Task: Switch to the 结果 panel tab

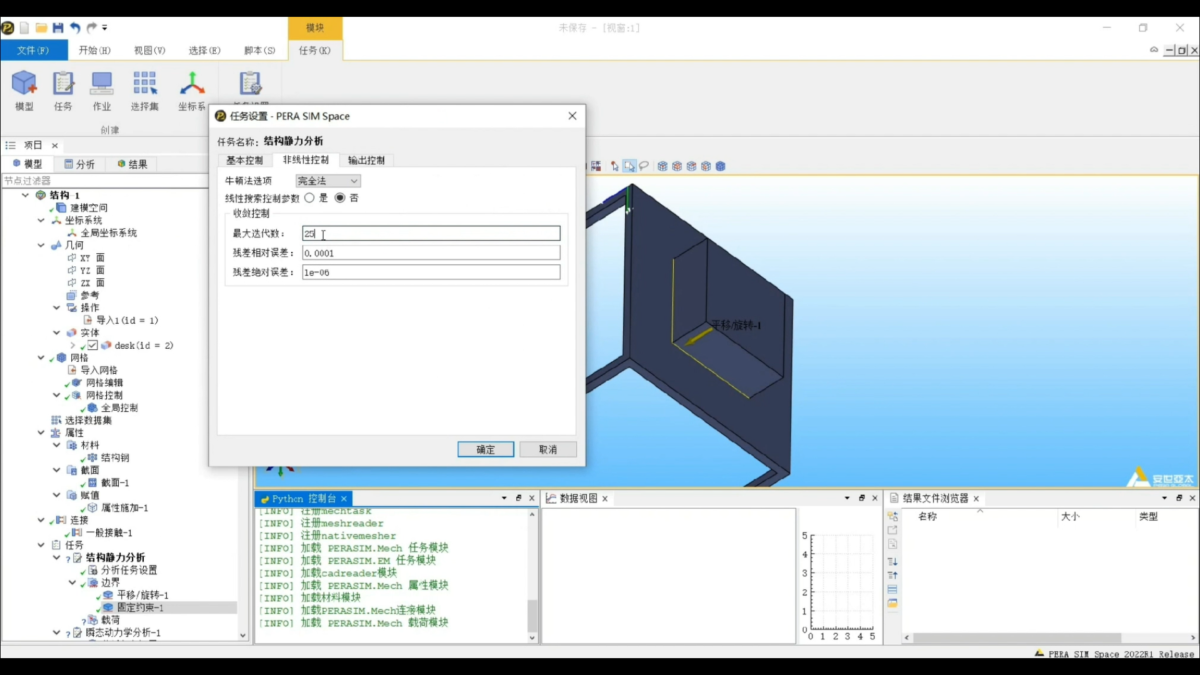Action: click(132, 164)
